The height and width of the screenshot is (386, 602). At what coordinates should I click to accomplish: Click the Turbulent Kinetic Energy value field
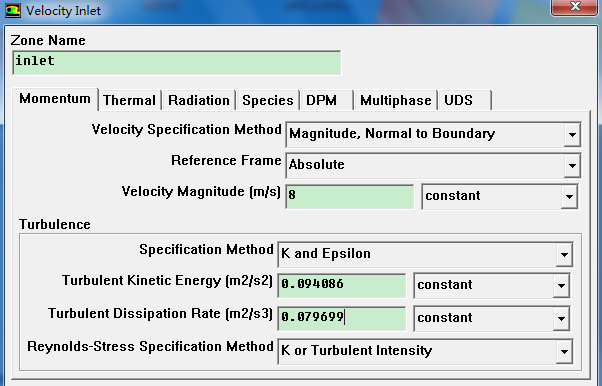[x=342, y=285]
